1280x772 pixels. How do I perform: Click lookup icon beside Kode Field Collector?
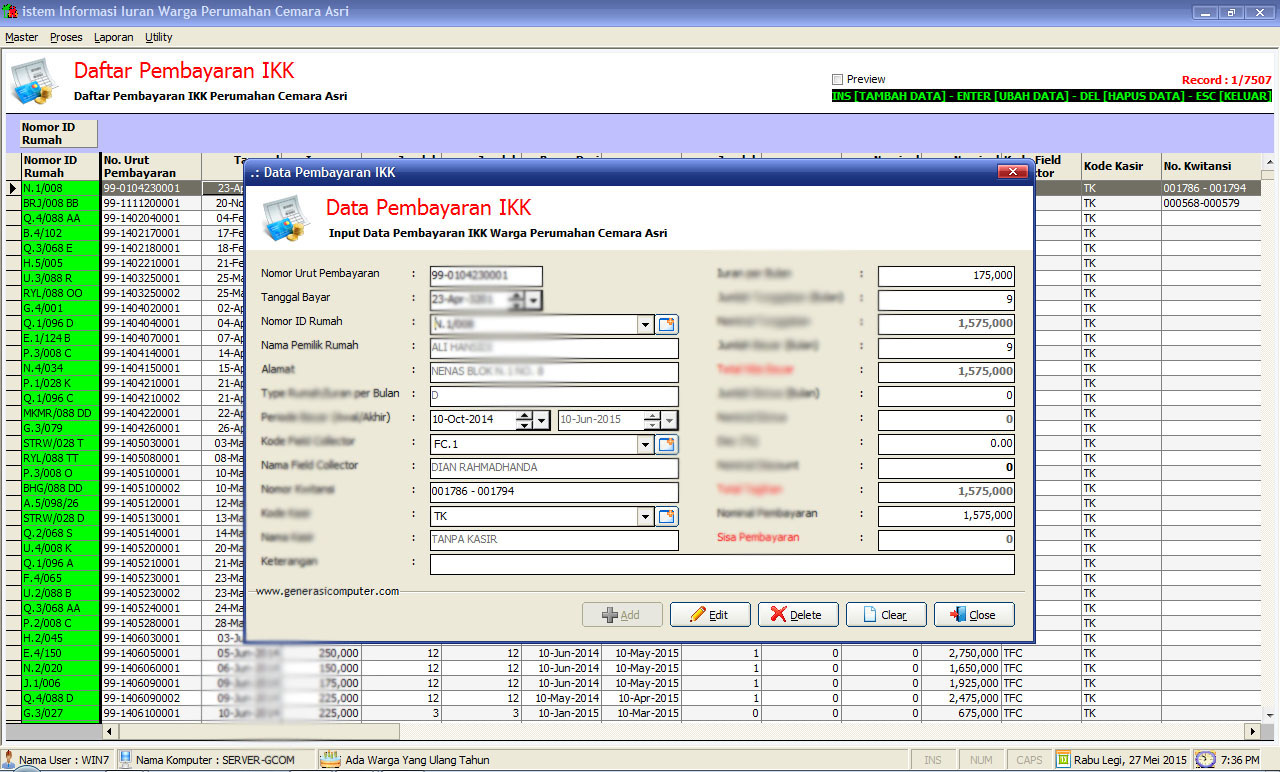pos(667,444)
